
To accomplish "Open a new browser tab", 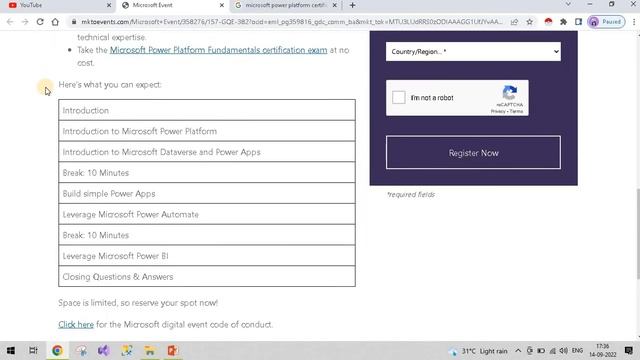I will [x=352, y=5].
